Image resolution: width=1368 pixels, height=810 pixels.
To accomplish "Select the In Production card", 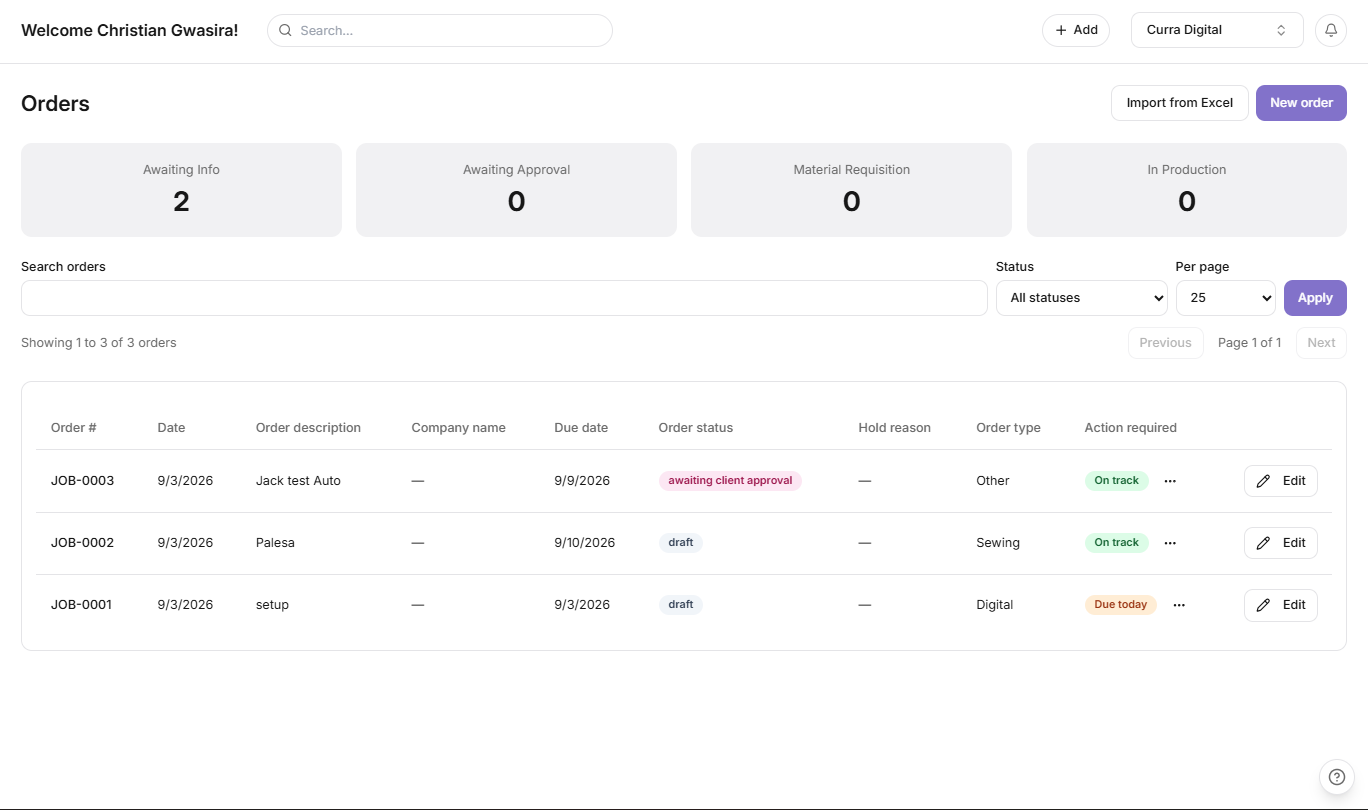I will click(1187, 190).
